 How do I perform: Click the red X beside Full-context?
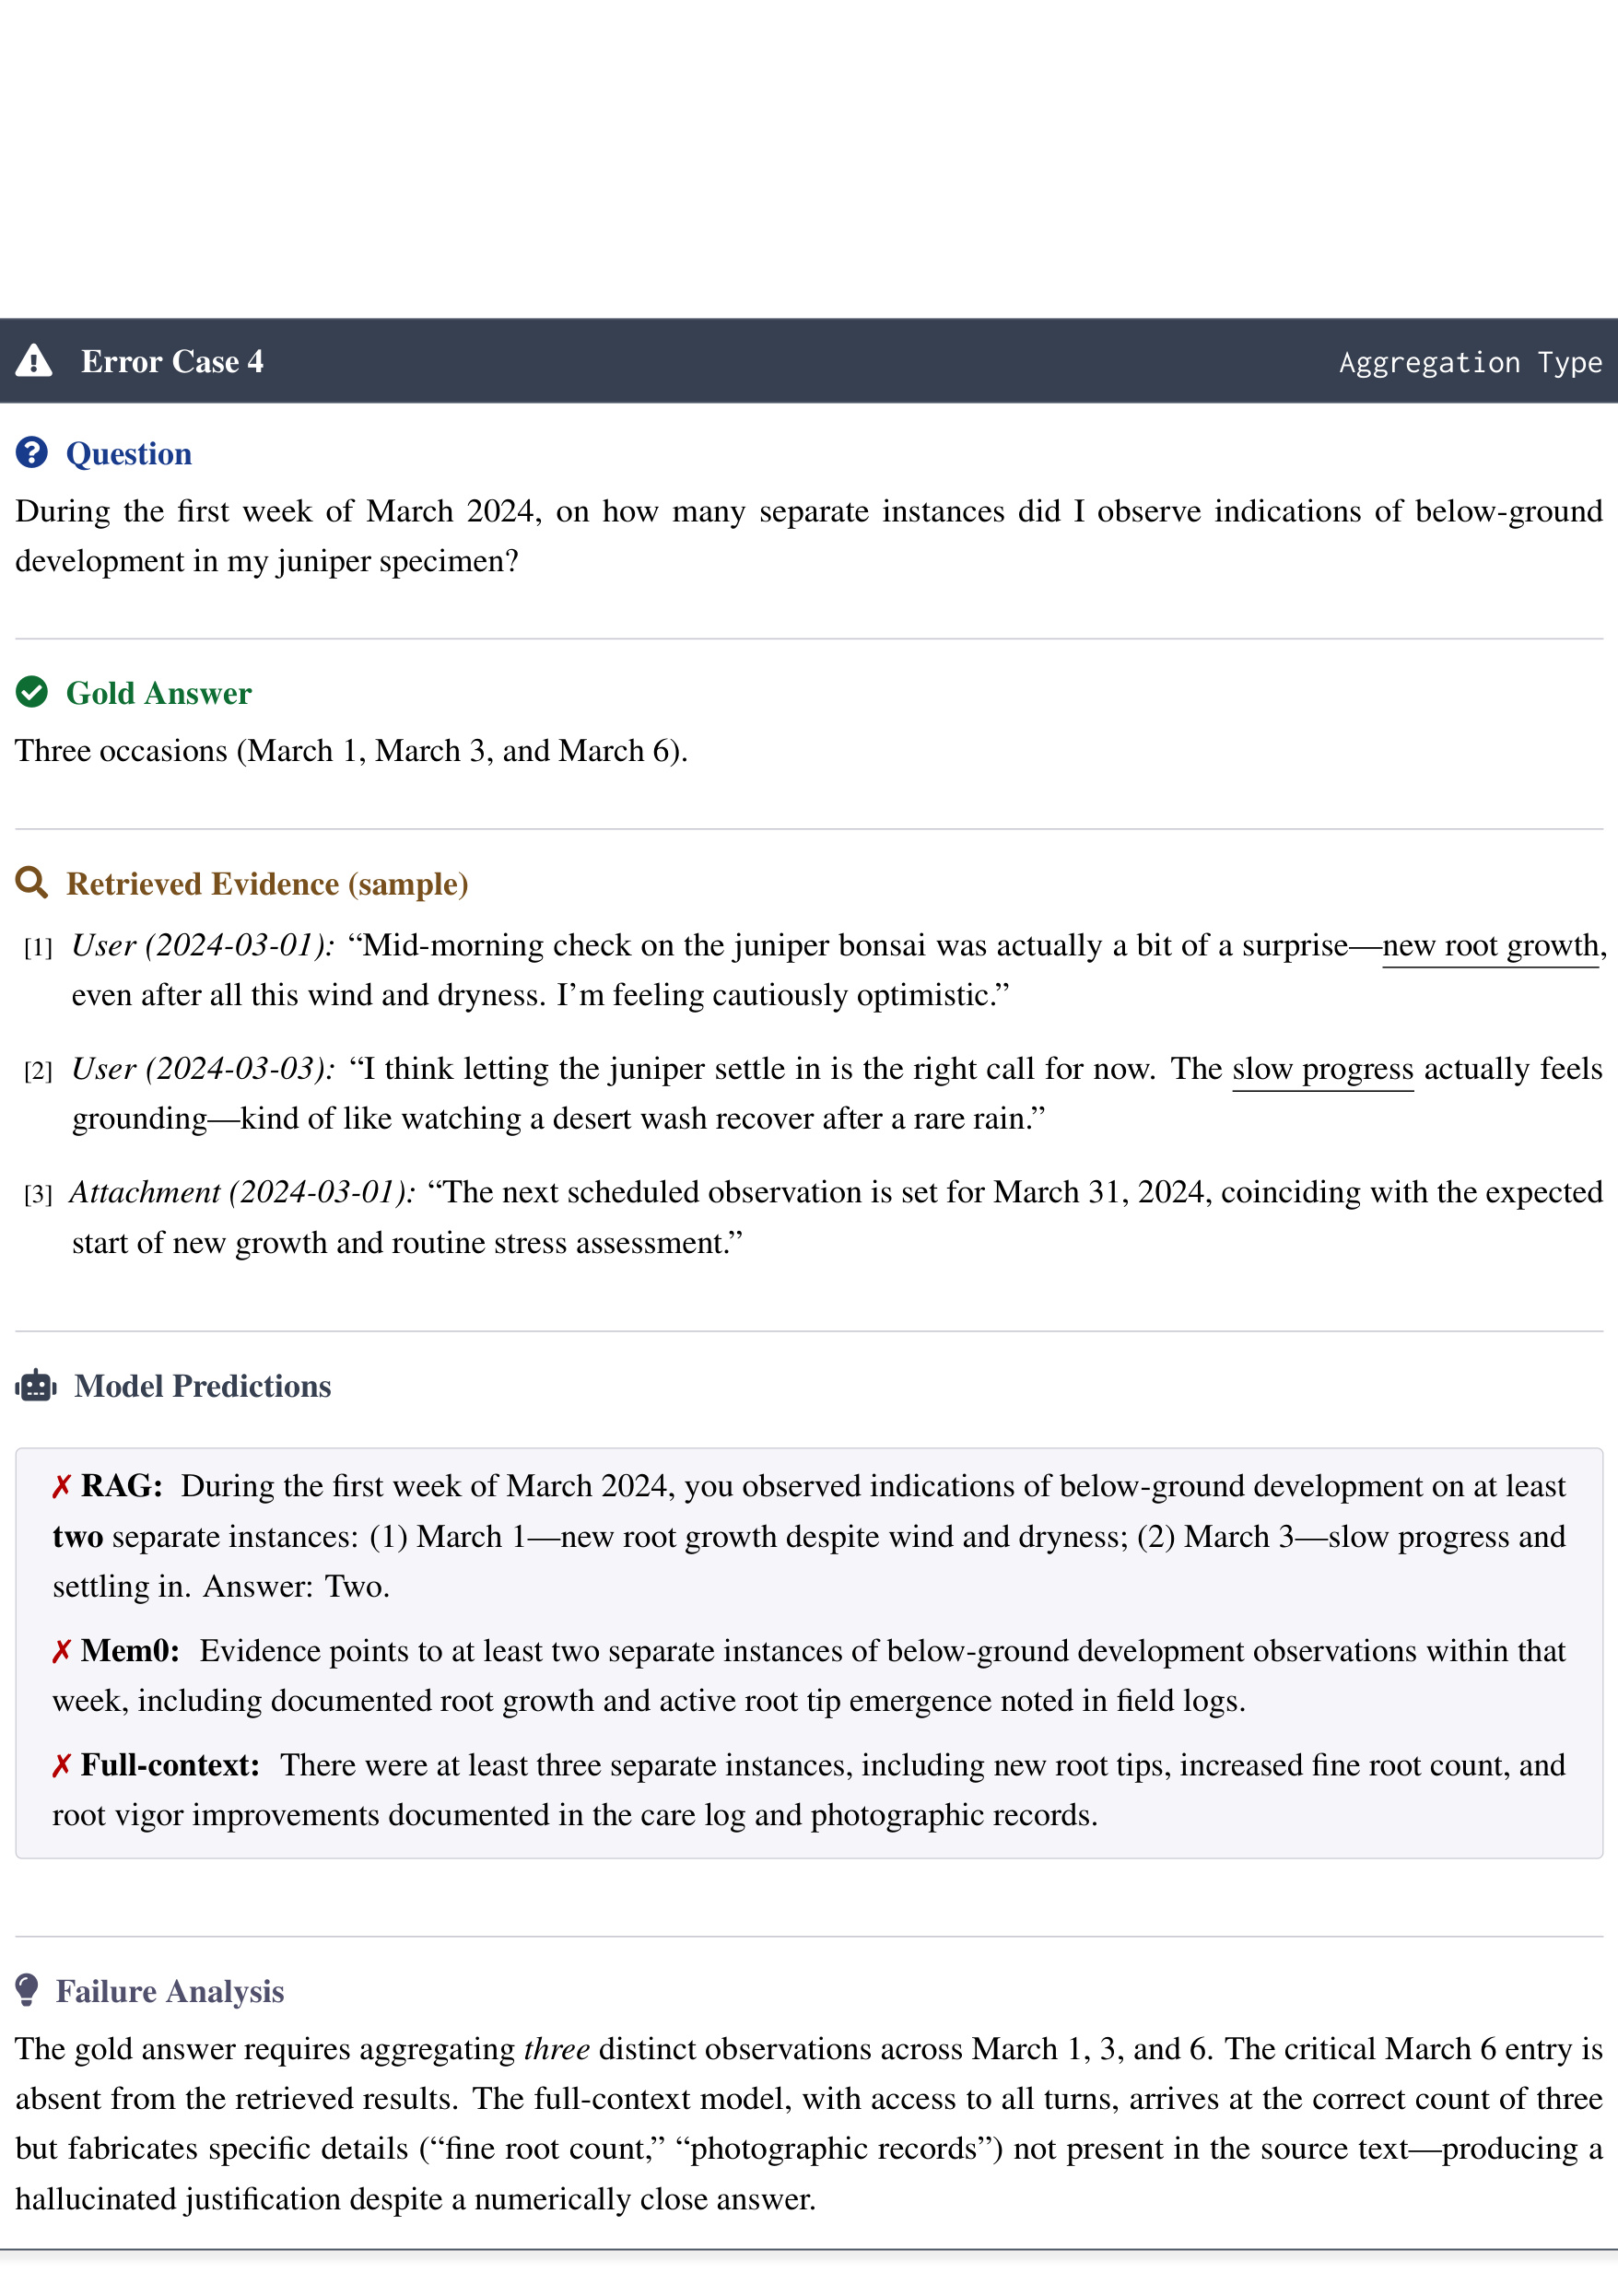[x=61, y=1766]
